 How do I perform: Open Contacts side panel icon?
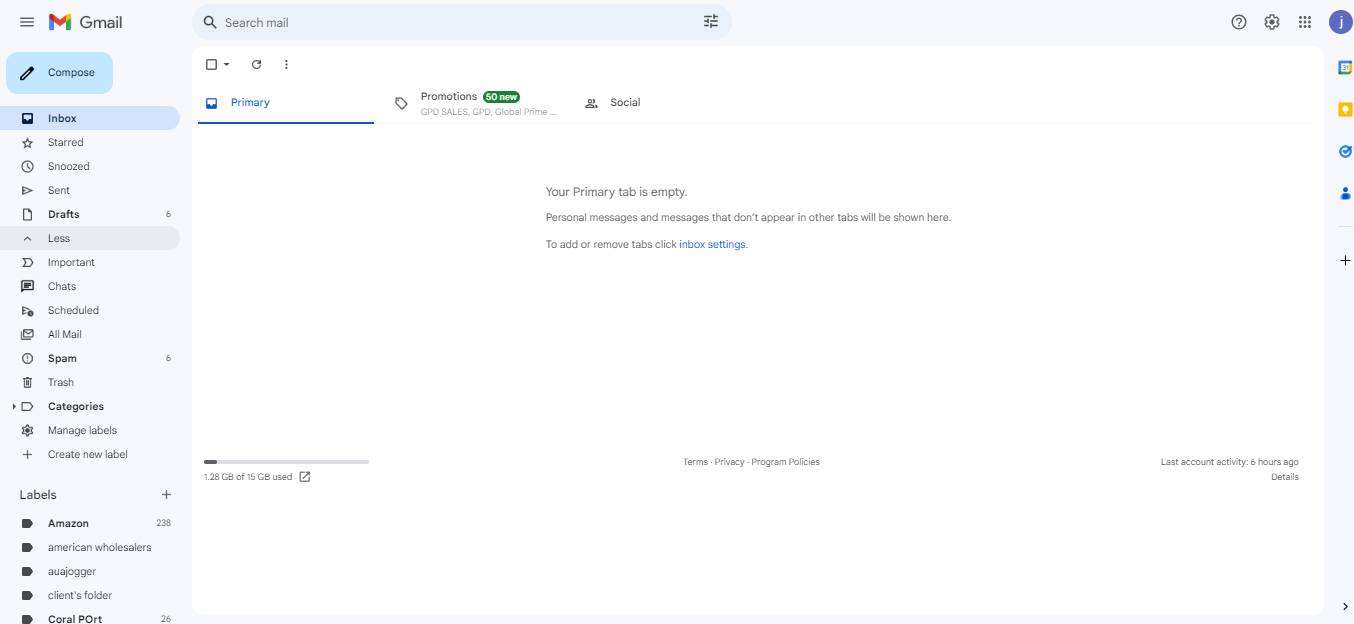click(x=1345, y=194)
